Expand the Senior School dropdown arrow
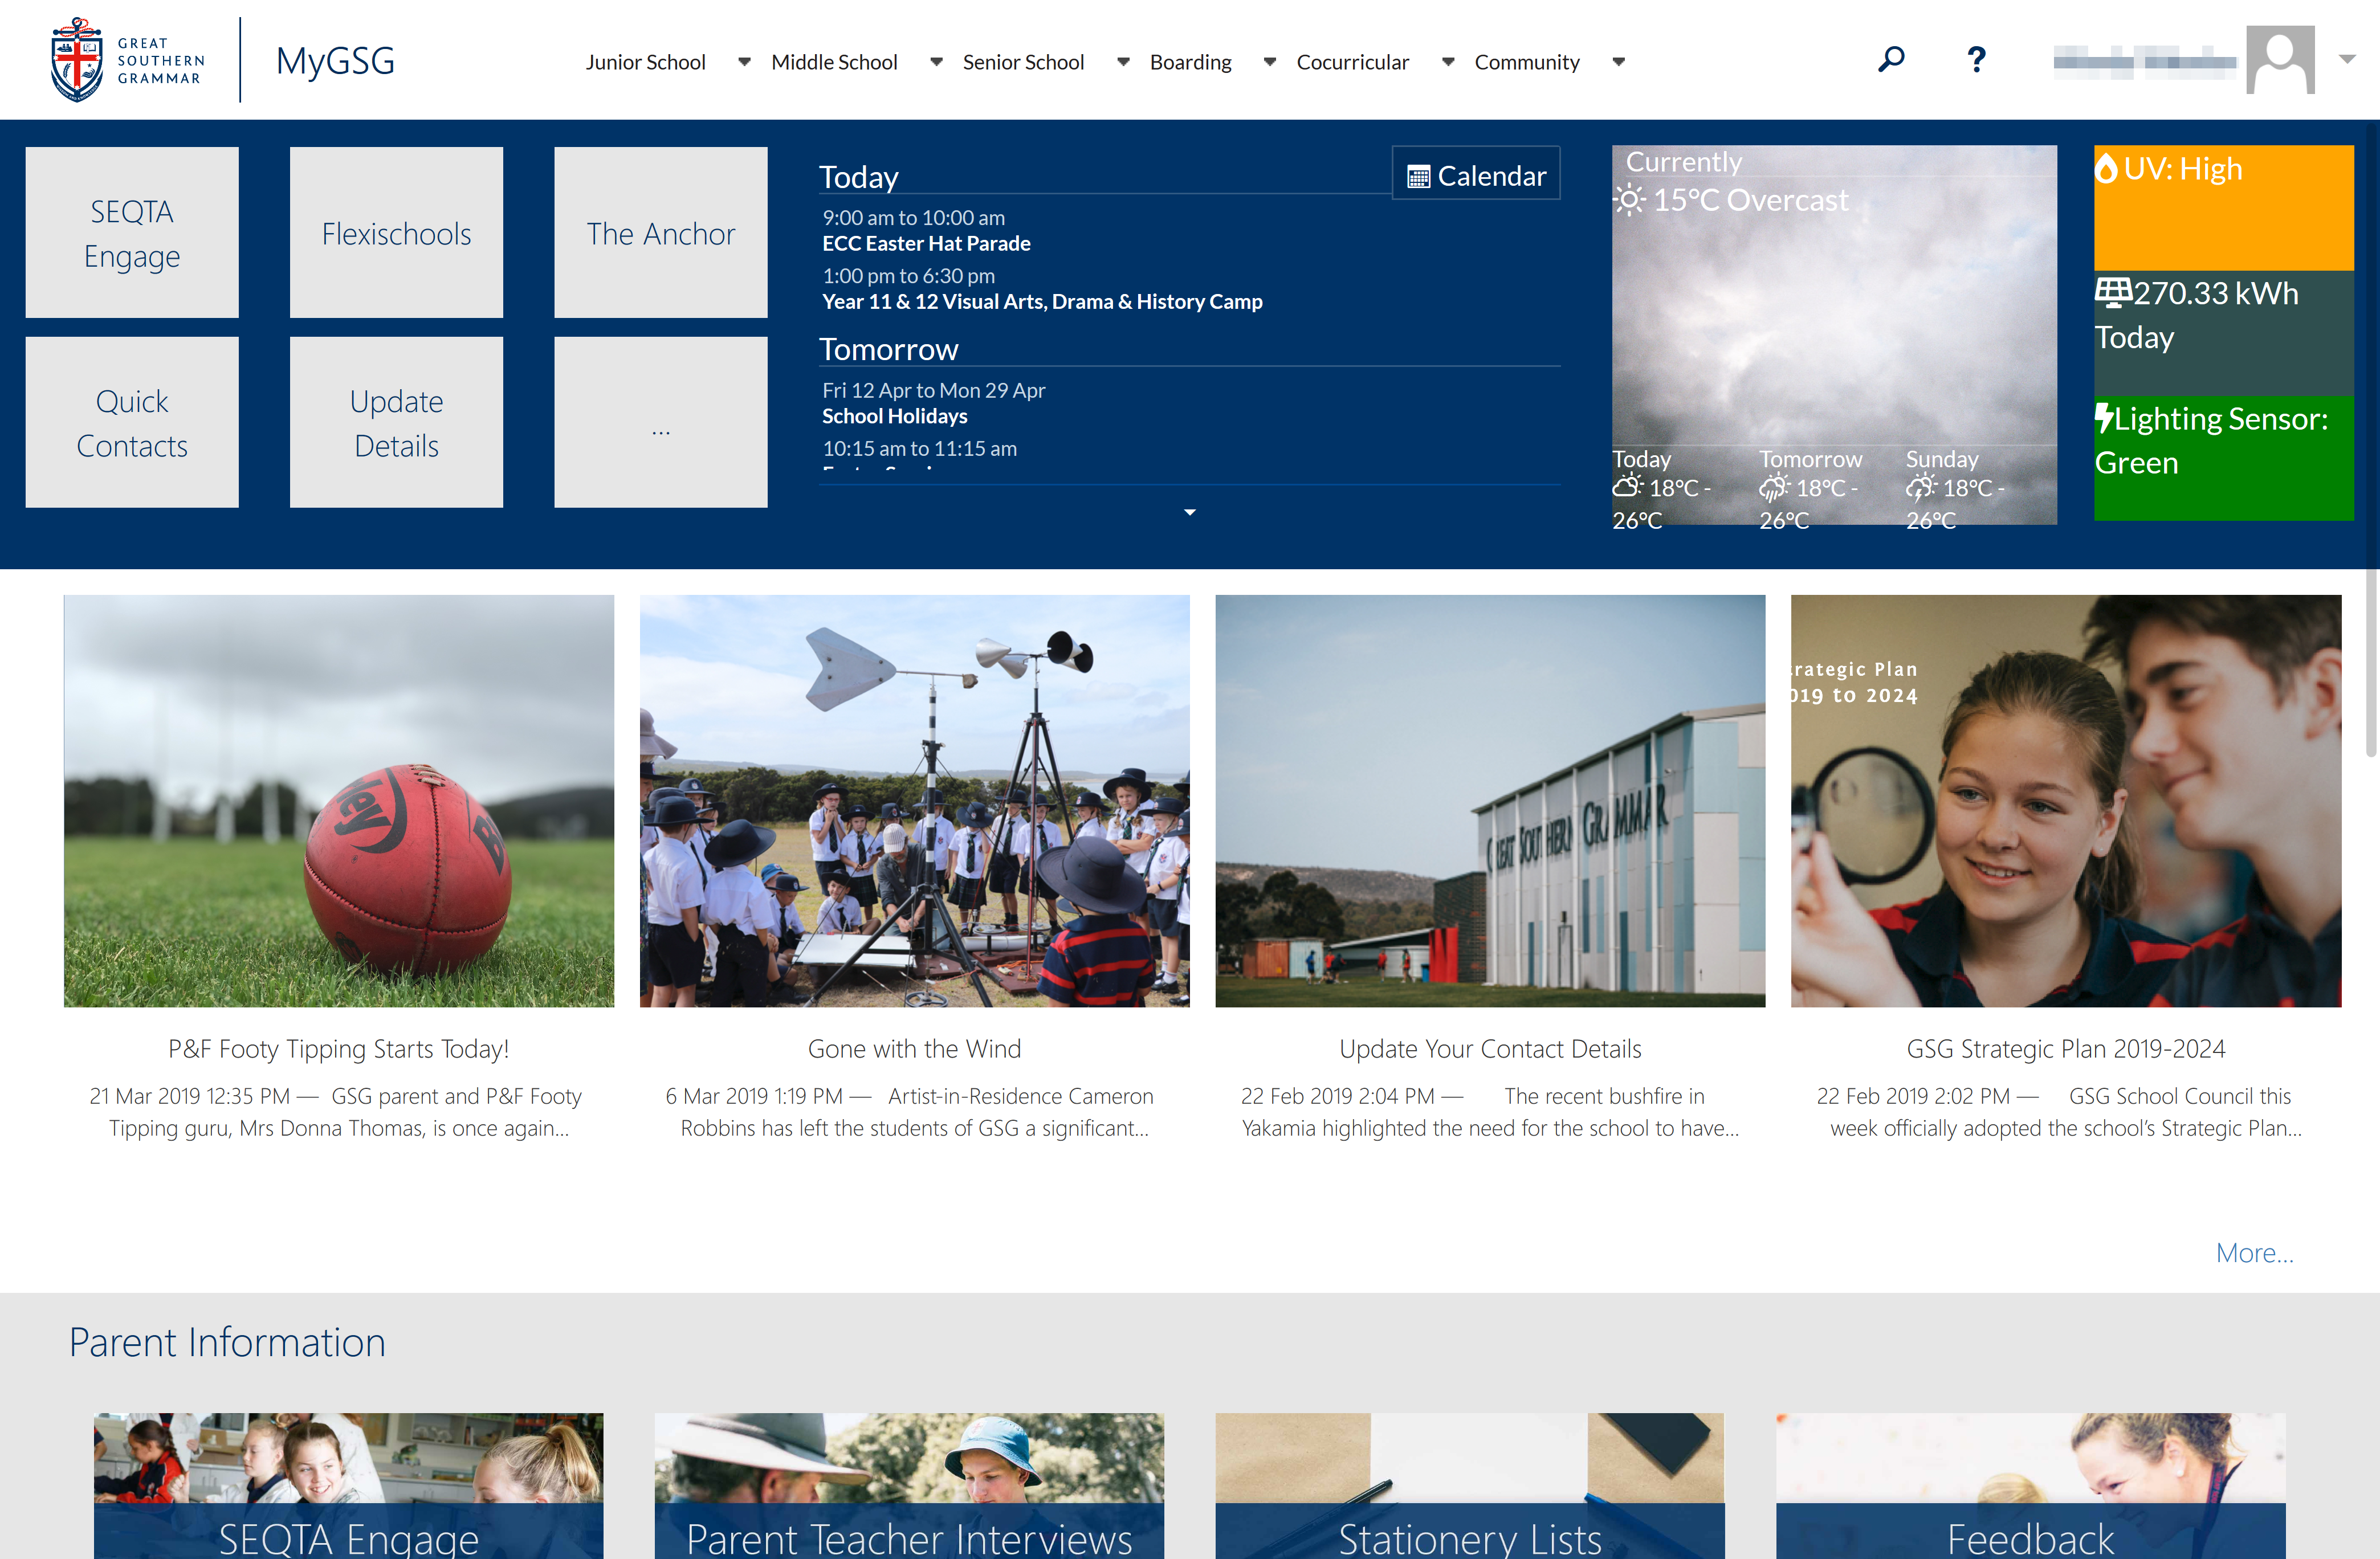 1123,62
